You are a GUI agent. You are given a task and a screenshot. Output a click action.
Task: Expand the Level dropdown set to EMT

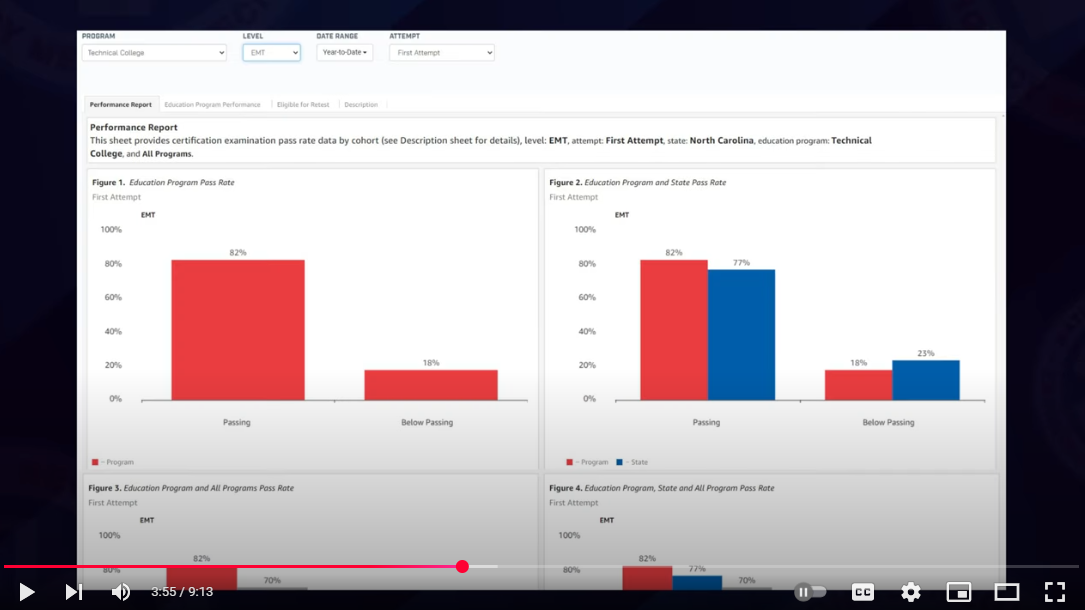pos(271,53)
